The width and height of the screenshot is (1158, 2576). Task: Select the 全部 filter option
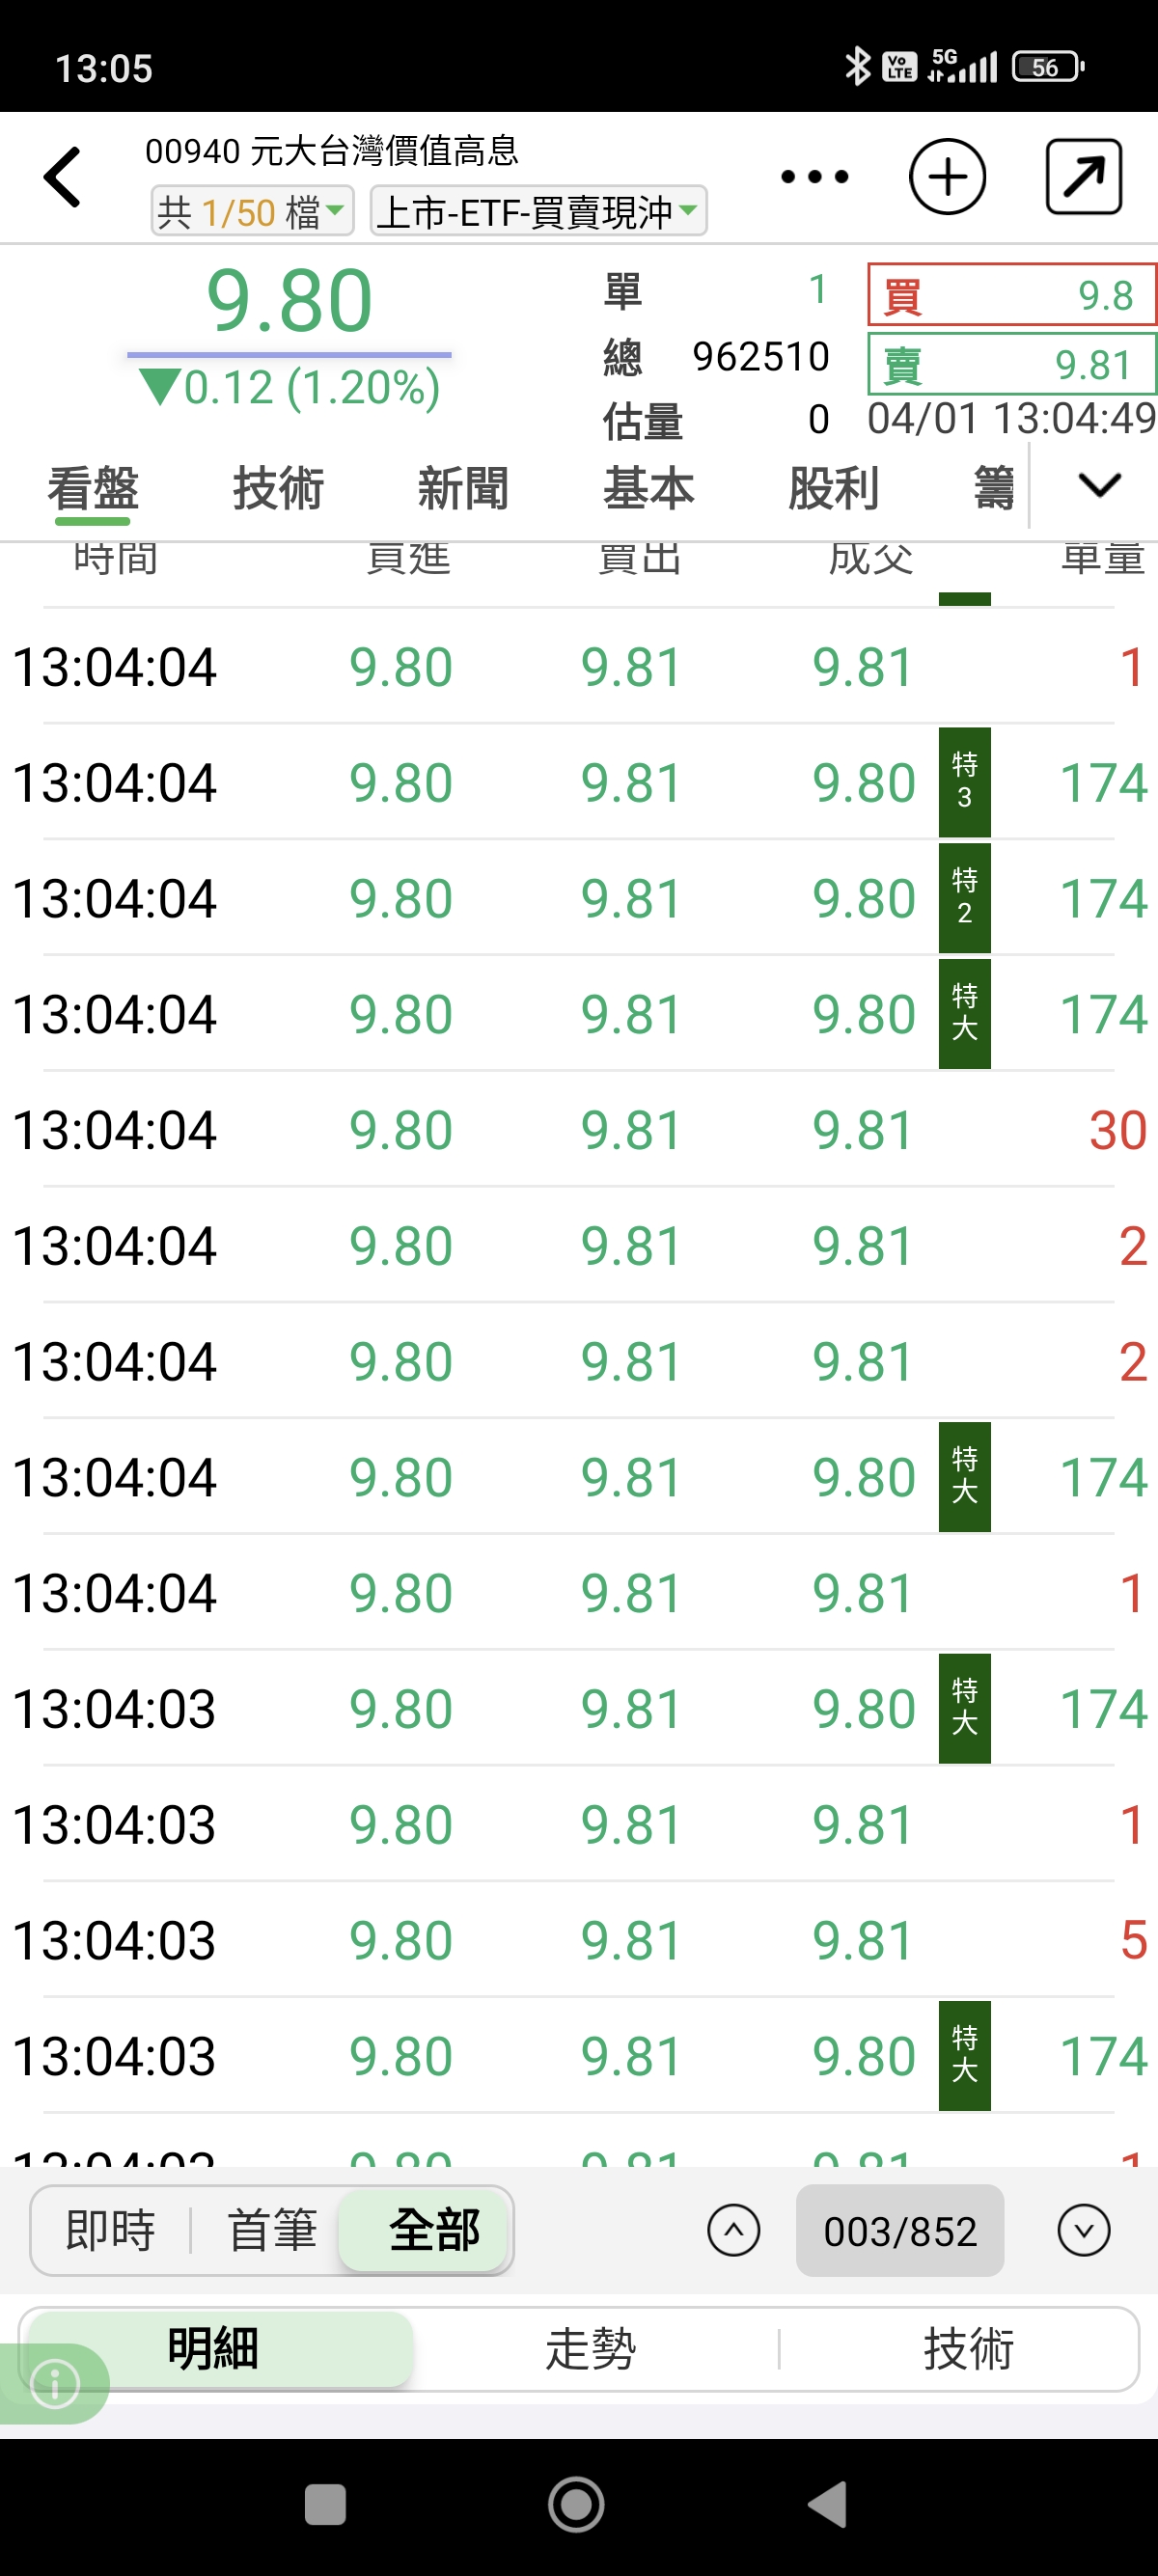tap(434, 2230)
